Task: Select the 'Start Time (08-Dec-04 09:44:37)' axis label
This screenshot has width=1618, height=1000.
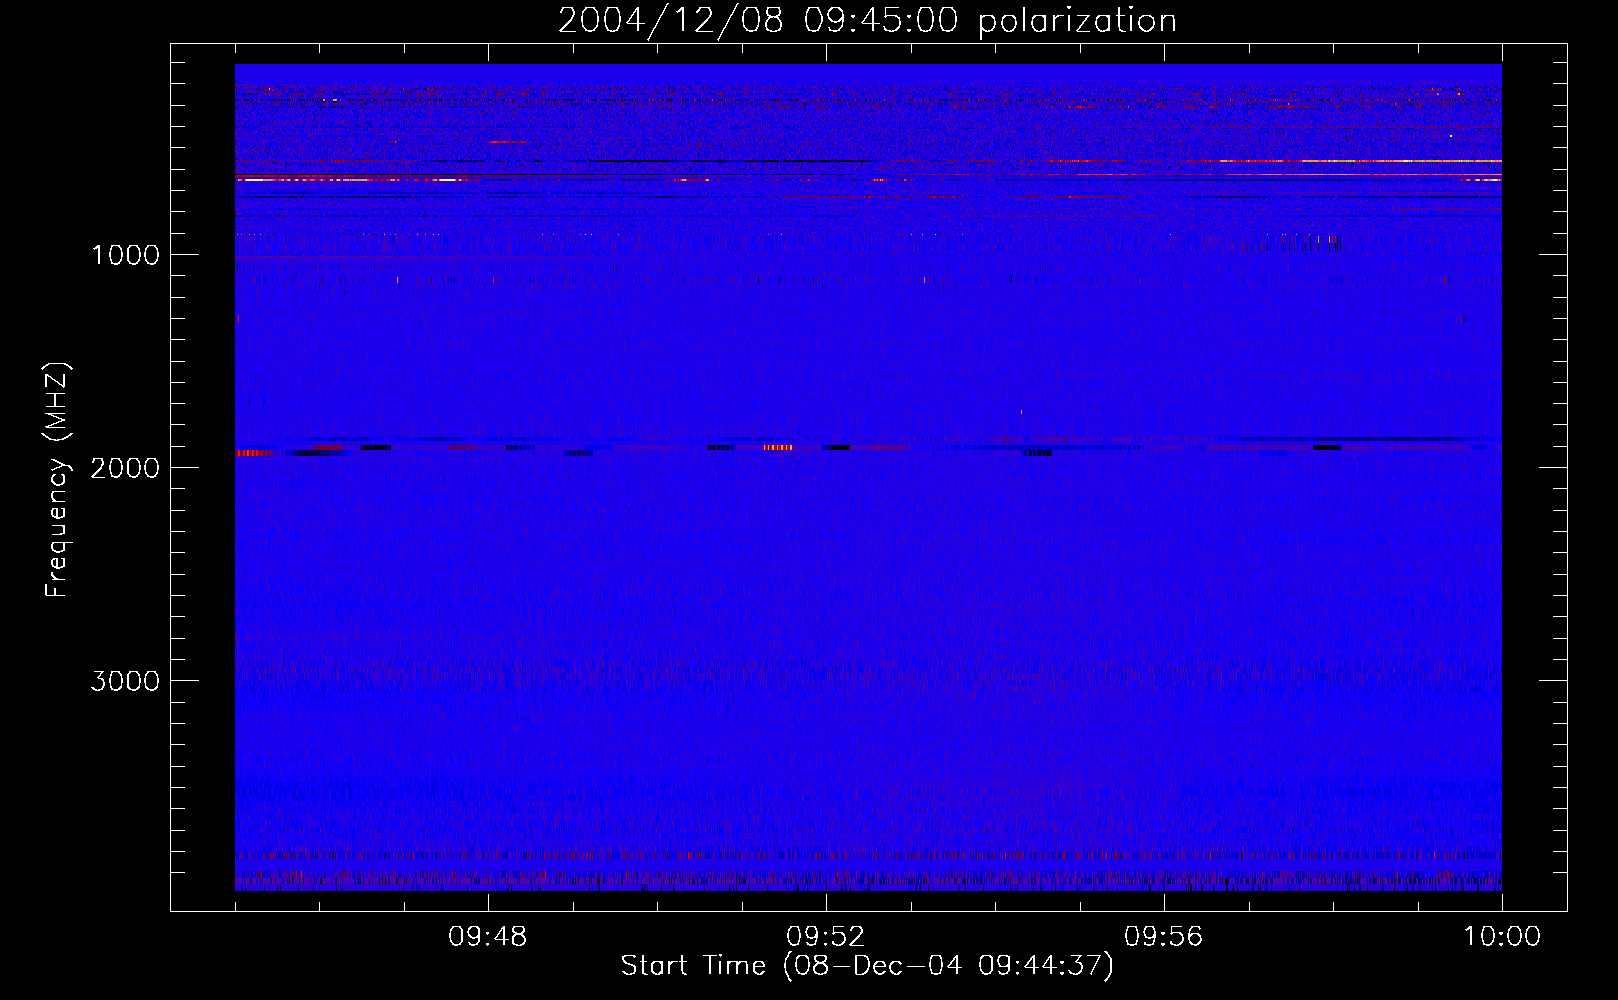Action: (x=867, y=966)
